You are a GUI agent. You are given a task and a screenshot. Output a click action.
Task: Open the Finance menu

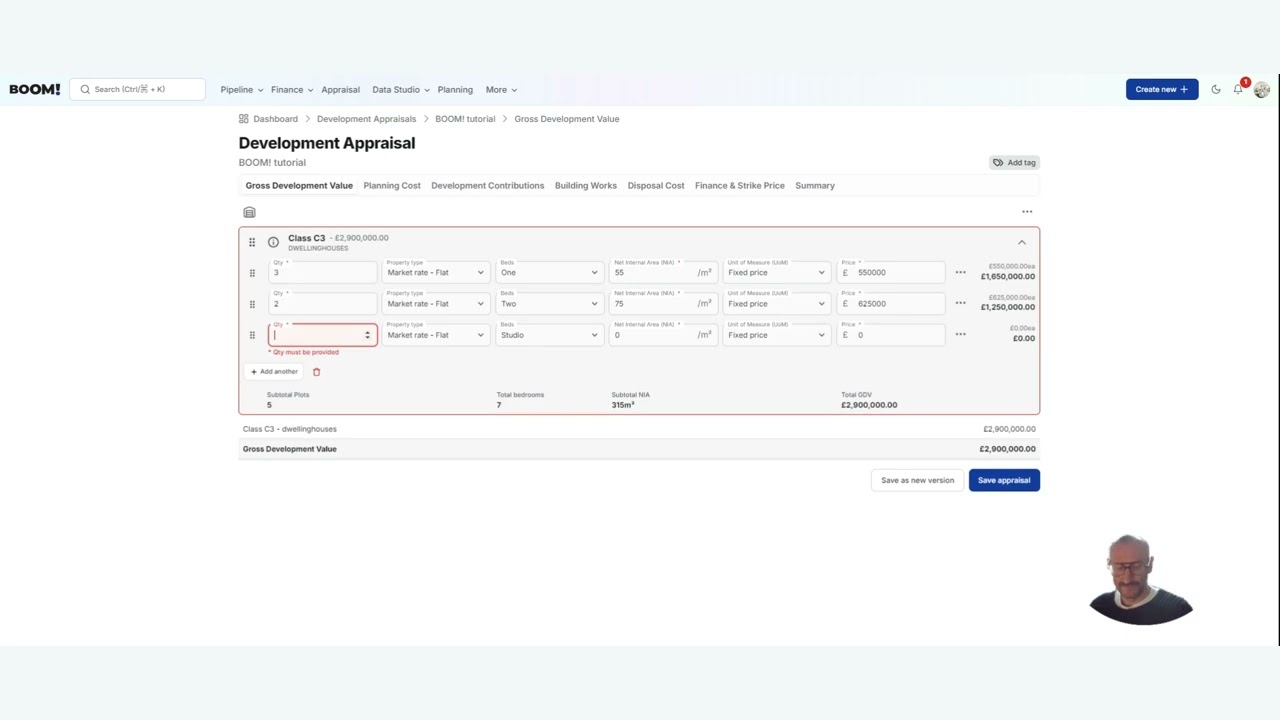tap(292, 90)
